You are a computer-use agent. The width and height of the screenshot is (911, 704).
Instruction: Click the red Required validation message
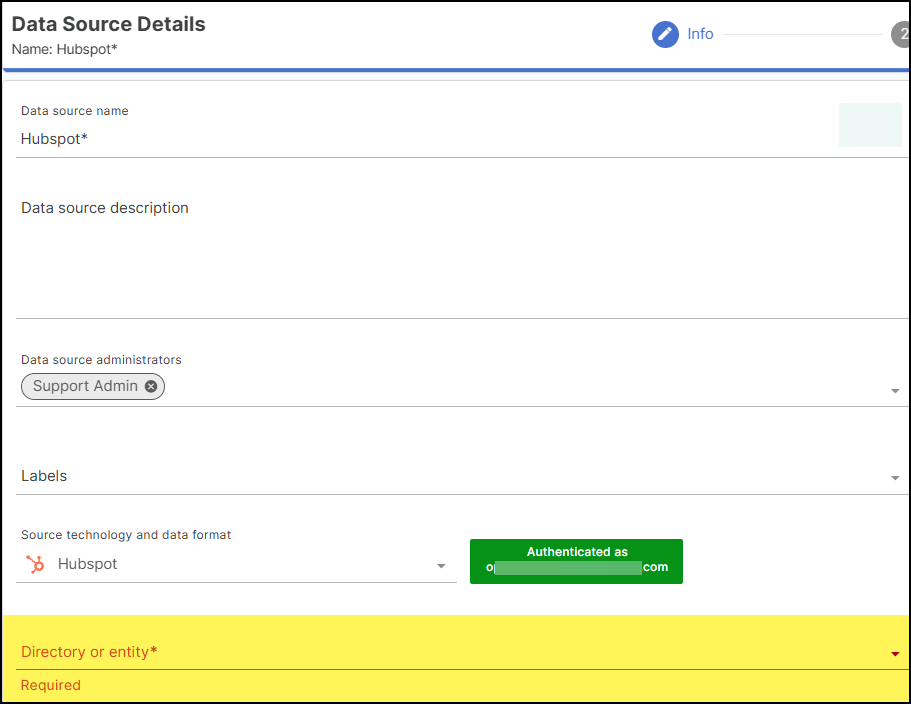[x=51, y=686]
